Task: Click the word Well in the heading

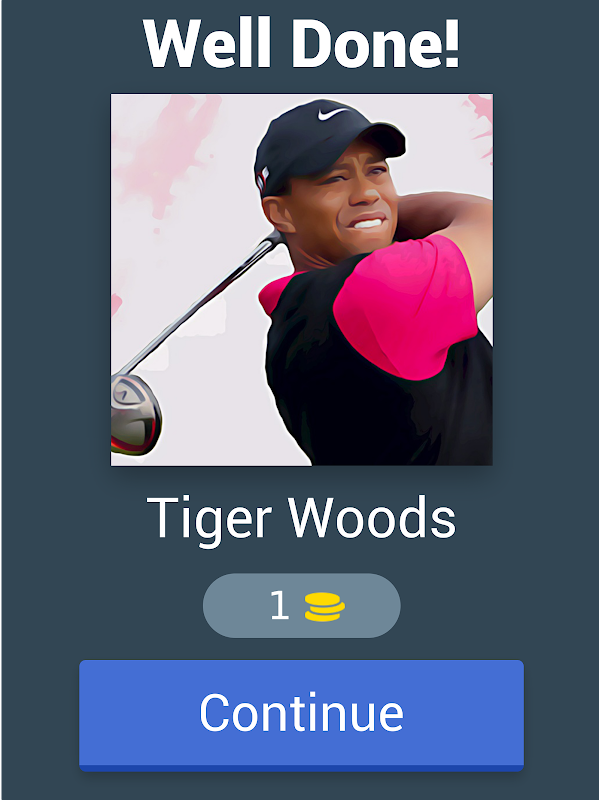Action: 207,43
